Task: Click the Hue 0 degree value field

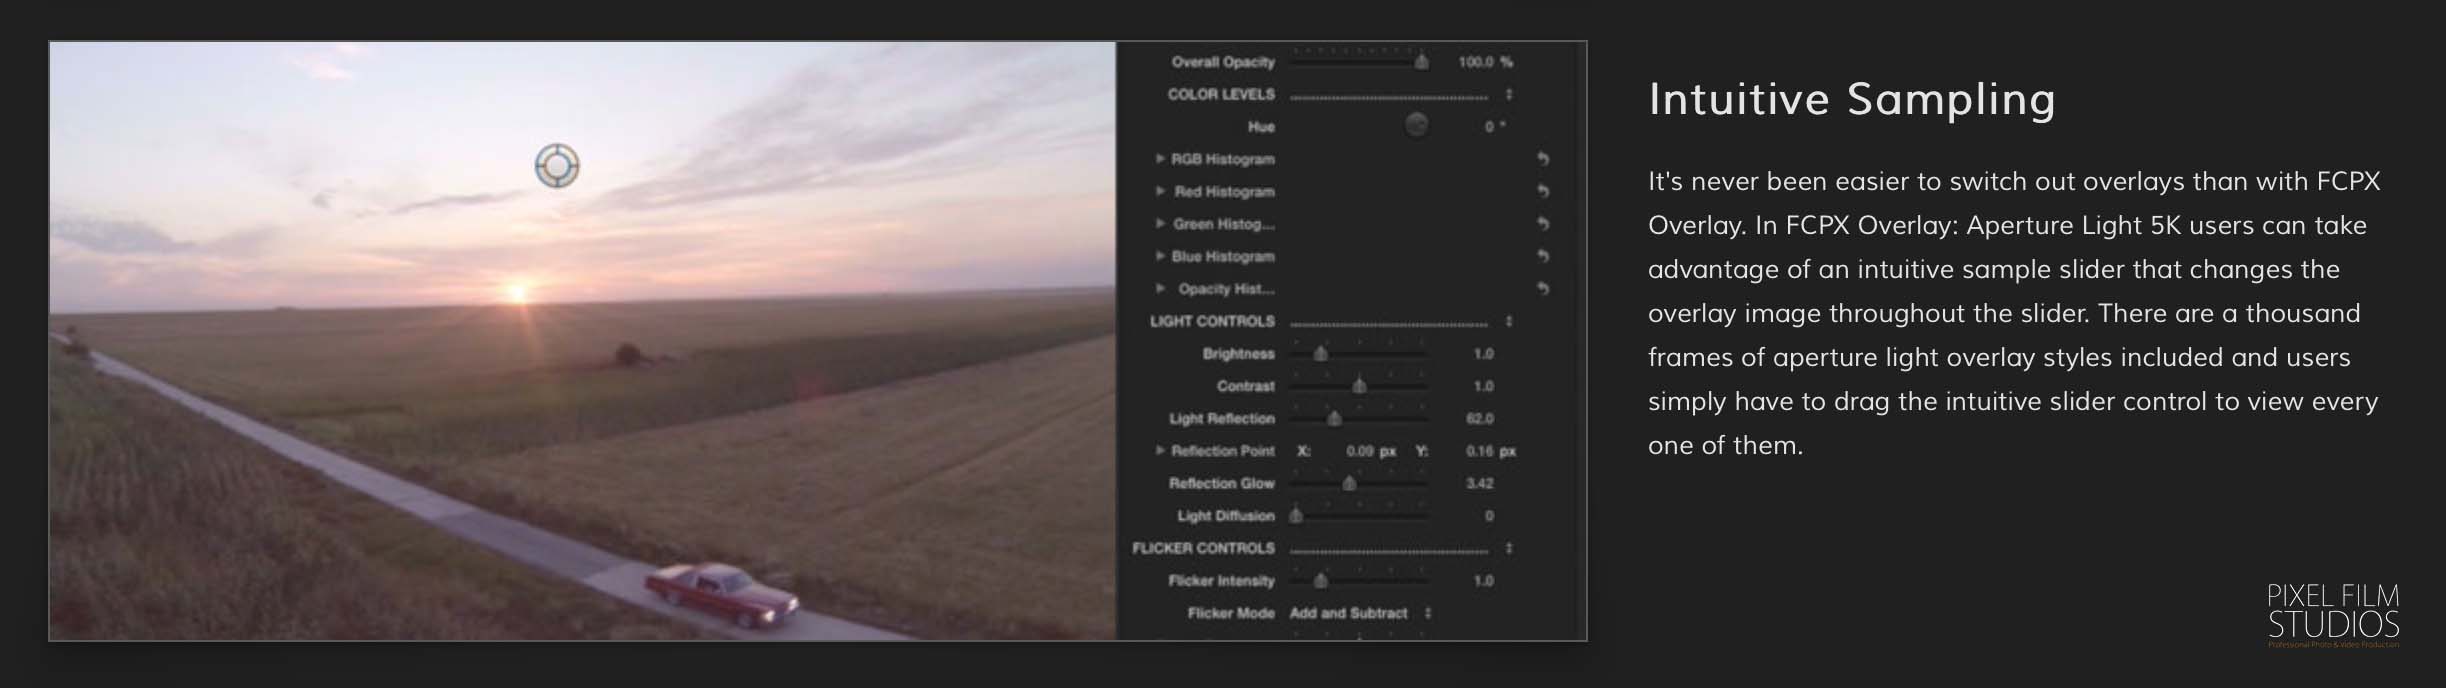Action: tap(1495, 126)
